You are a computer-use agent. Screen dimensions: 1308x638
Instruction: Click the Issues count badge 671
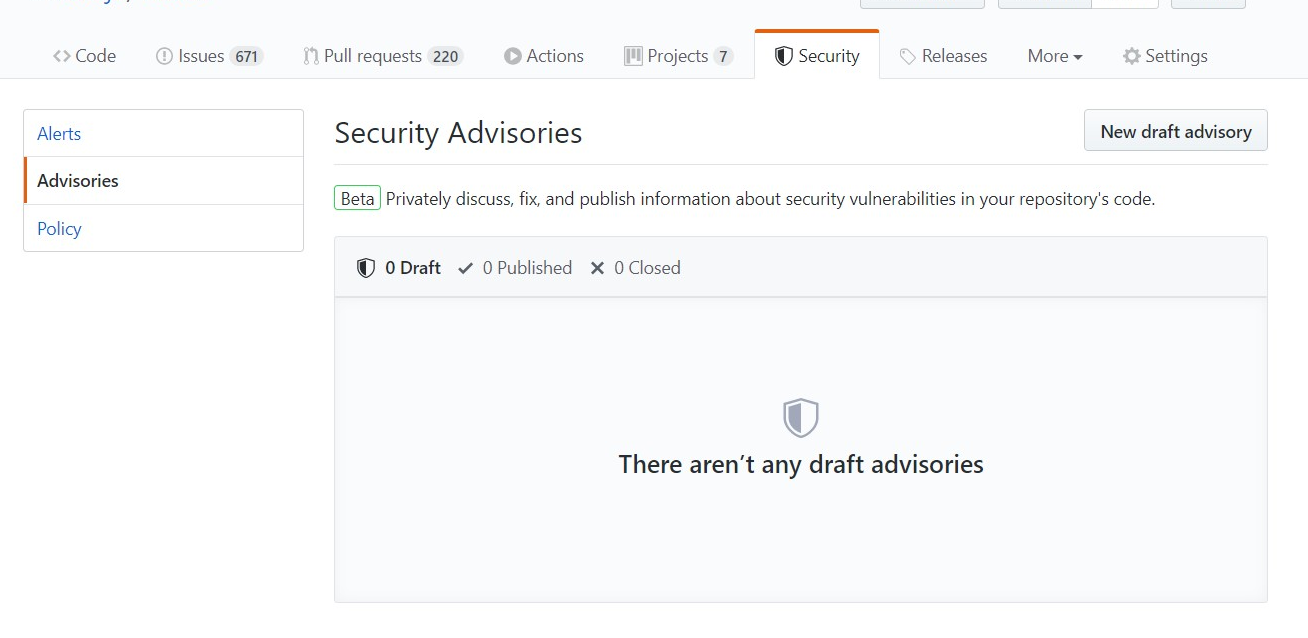[x=246, y=57]
